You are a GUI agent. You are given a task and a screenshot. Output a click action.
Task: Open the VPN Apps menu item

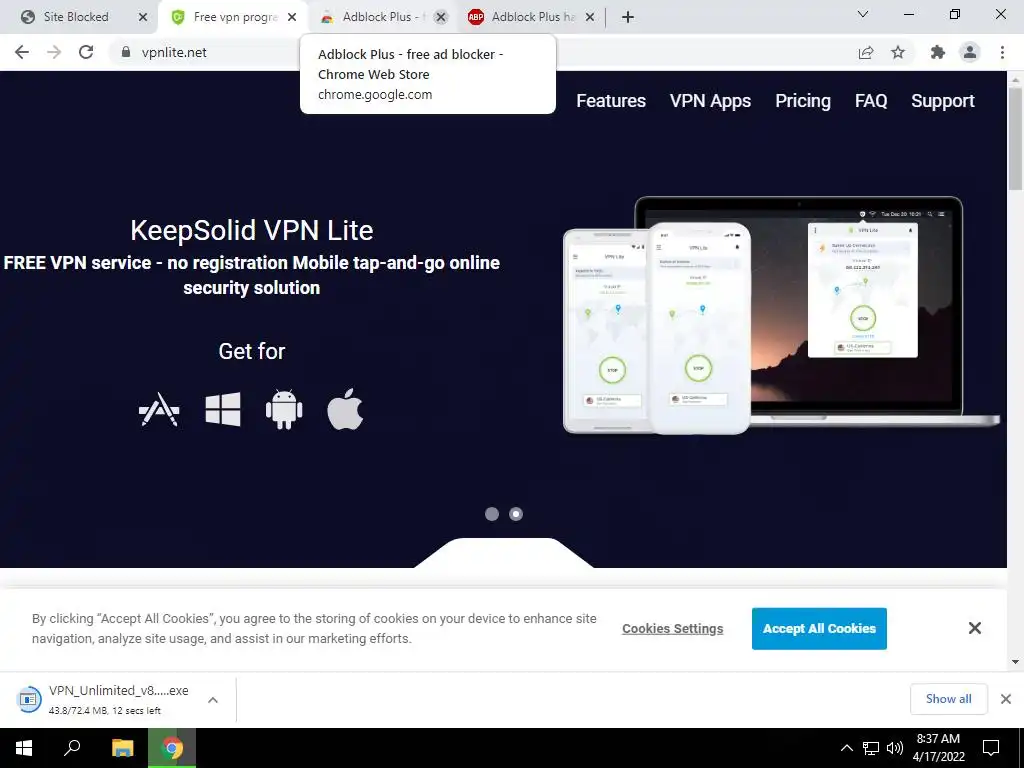(710, 101)
